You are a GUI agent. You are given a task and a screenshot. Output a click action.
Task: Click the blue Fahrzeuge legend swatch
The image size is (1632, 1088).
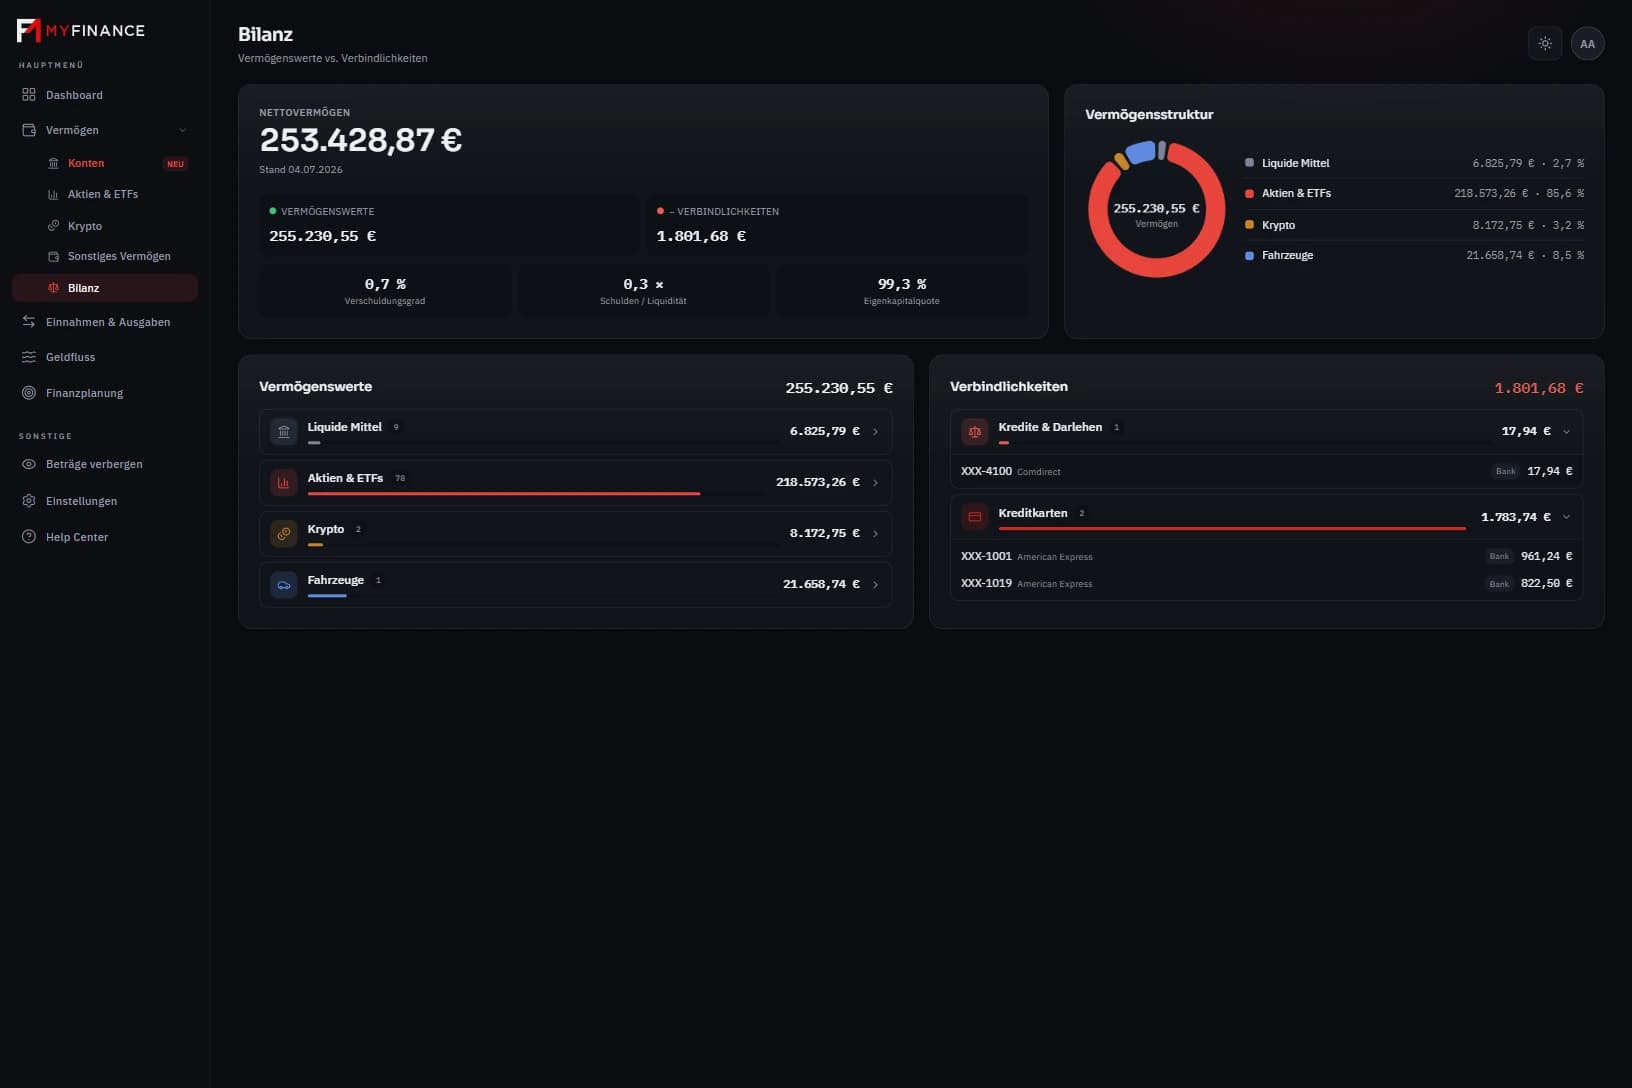coord(1249,256)
